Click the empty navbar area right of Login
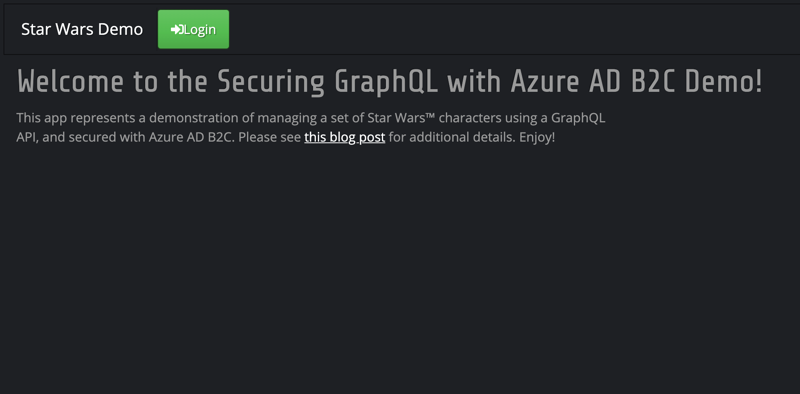 coord(510,29)
